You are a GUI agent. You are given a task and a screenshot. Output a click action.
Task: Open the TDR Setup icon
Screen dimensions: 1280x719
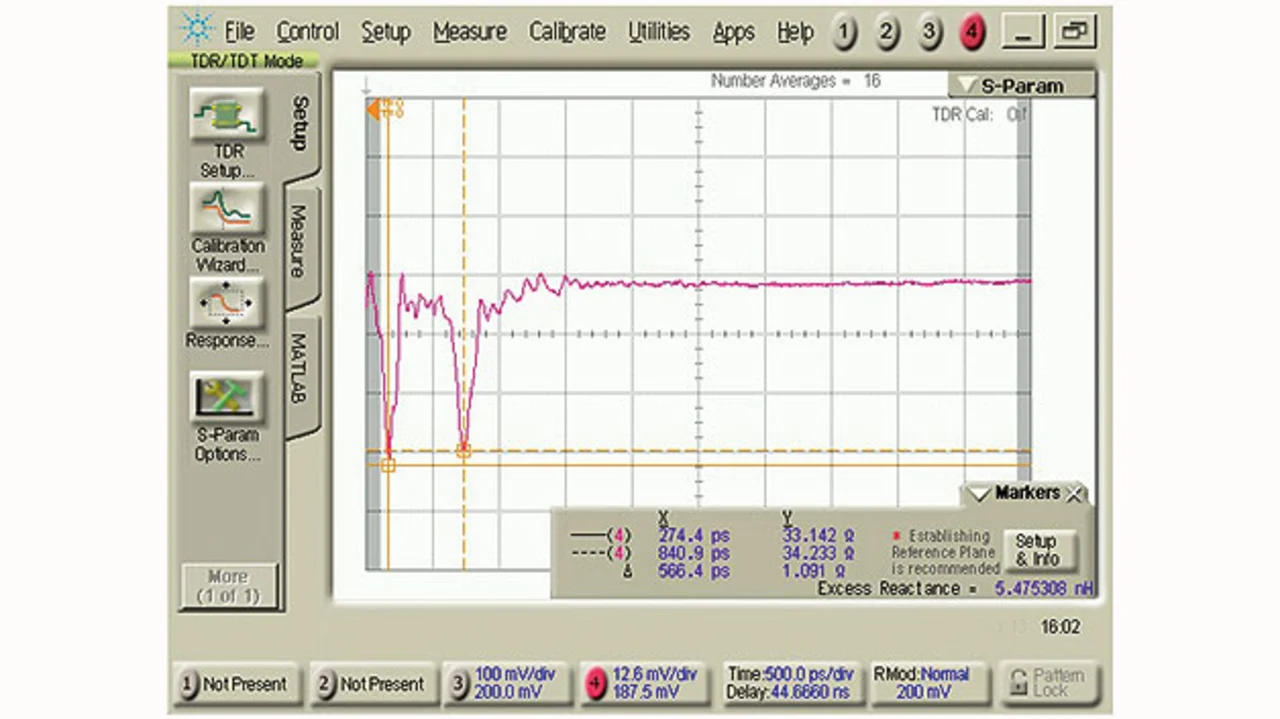(x=227, y=115)
